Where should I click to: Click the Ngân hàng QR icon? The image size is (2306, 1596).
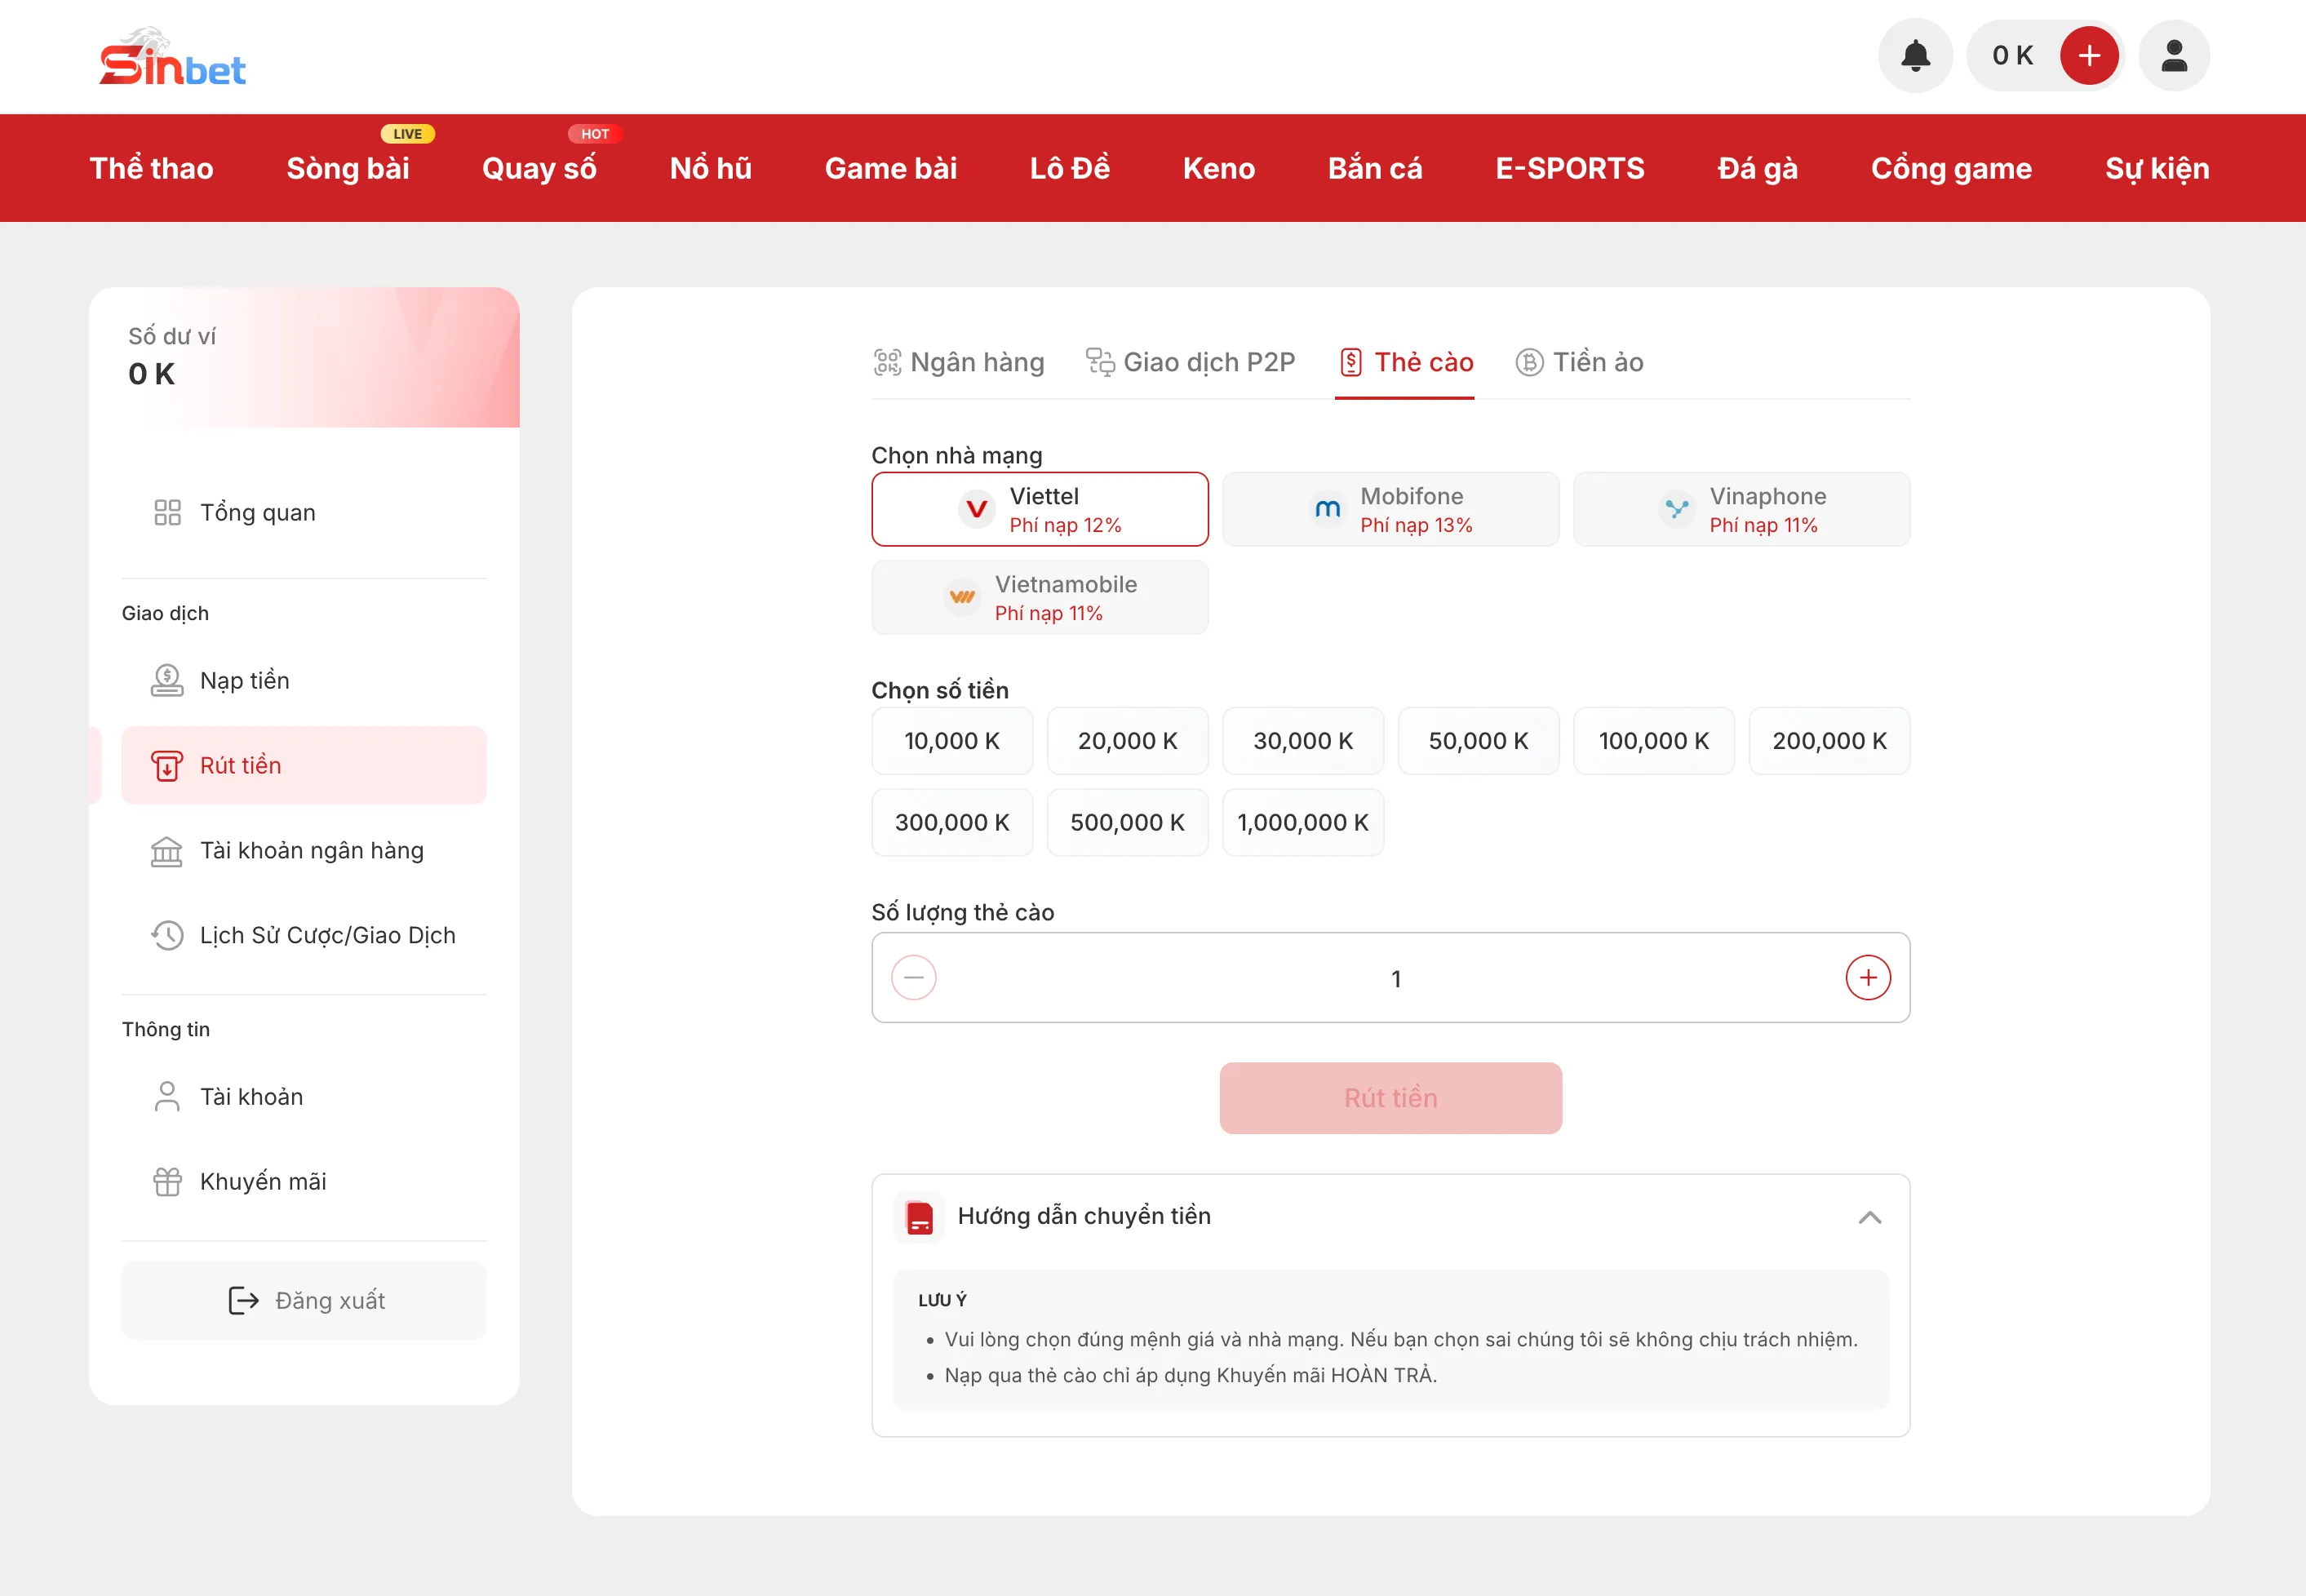coord(887,362)
